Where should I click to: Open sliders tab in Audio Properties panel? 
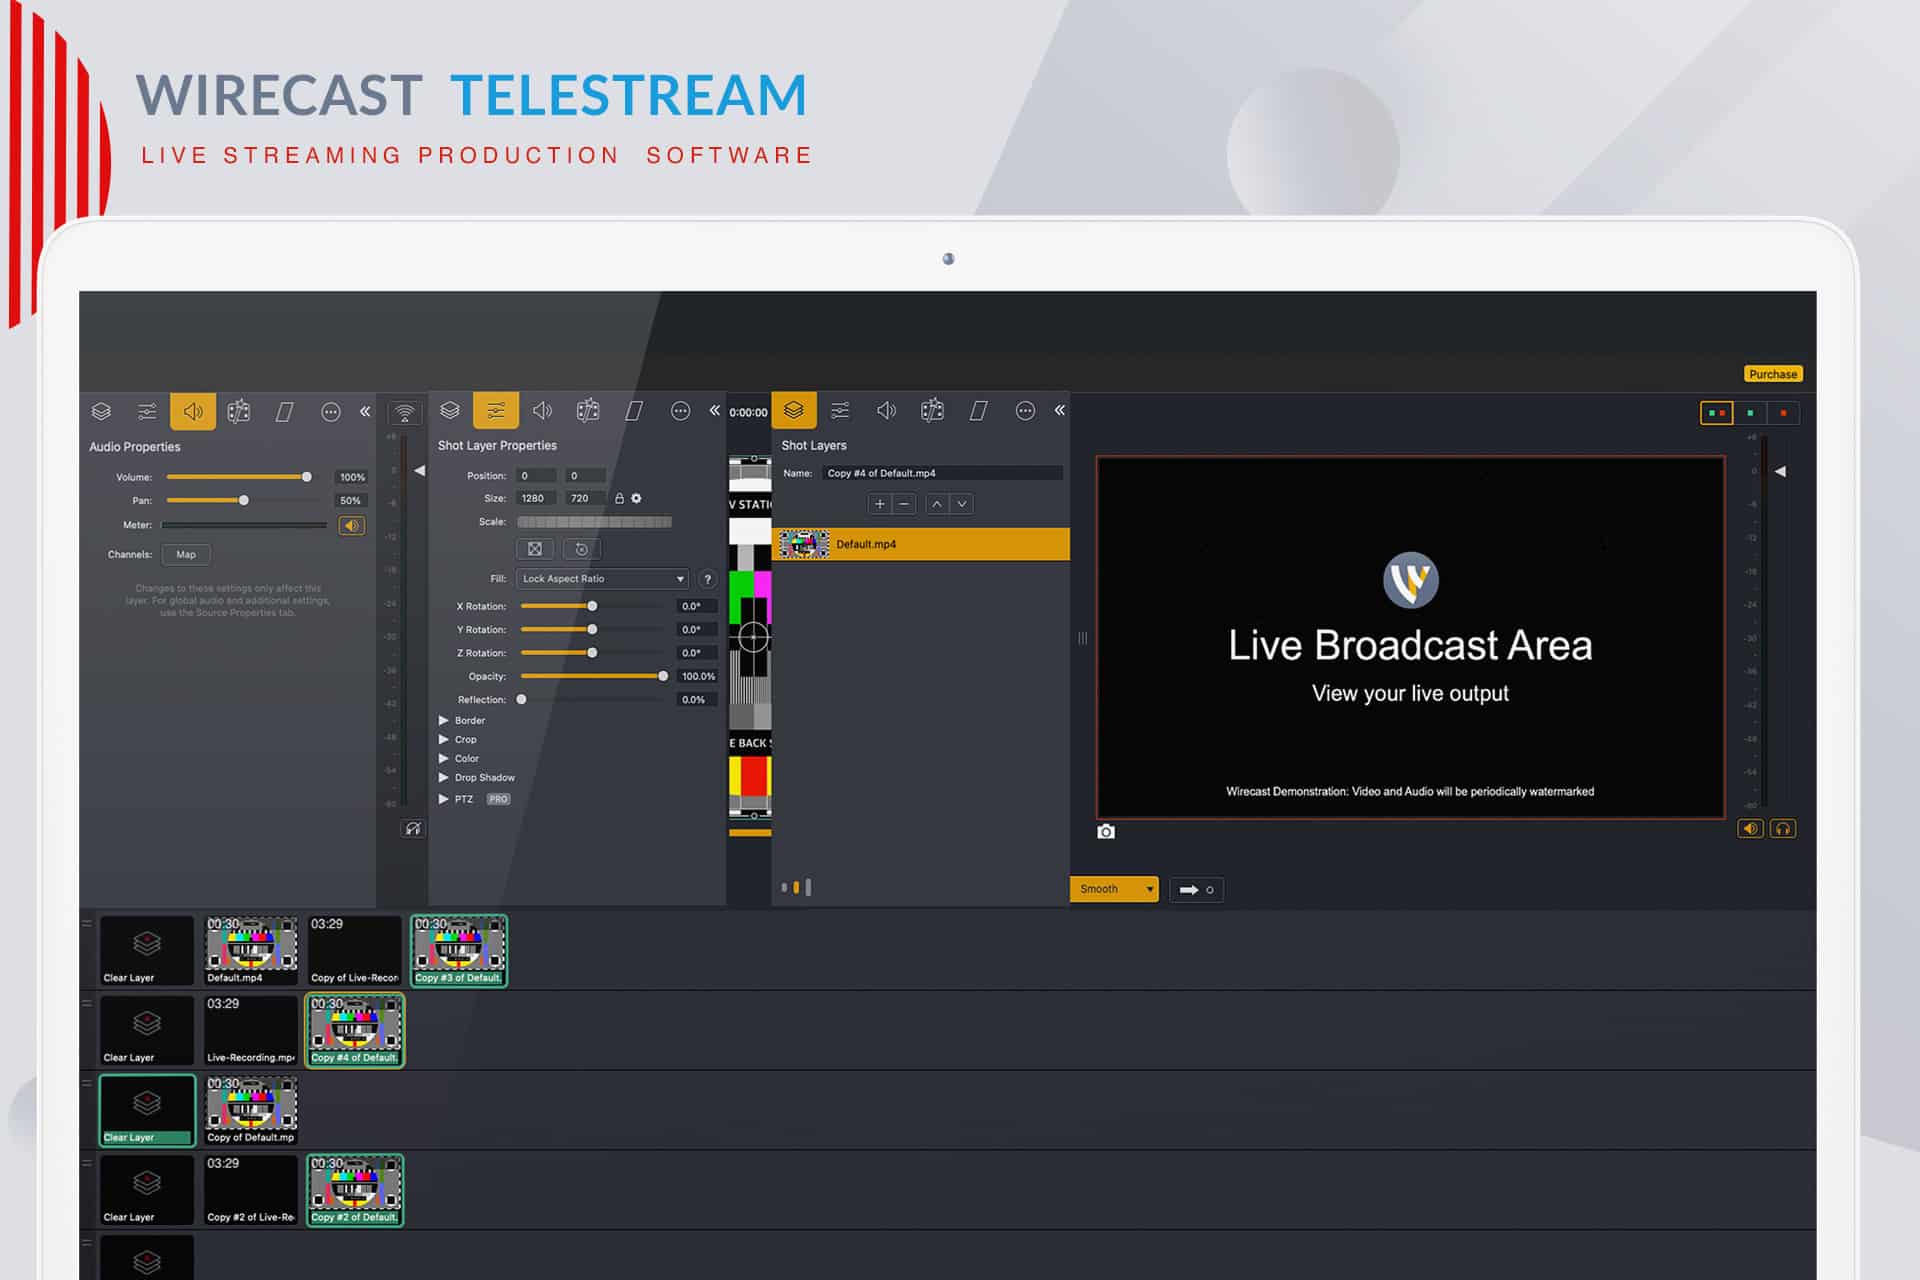147,411
